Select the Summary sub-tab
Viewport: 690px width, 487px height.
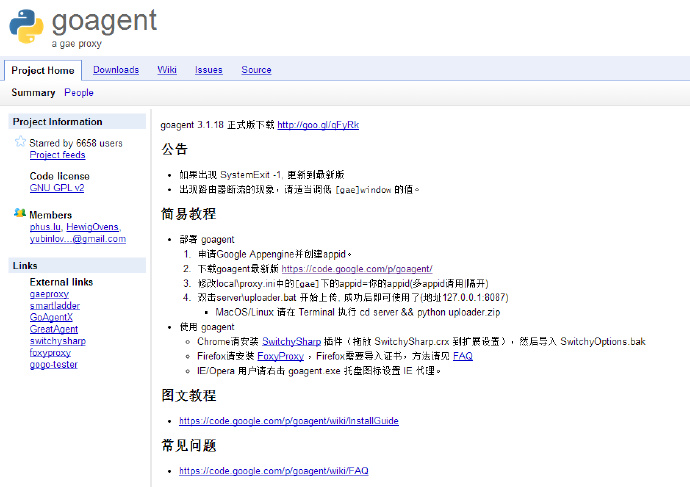(33, 92)
